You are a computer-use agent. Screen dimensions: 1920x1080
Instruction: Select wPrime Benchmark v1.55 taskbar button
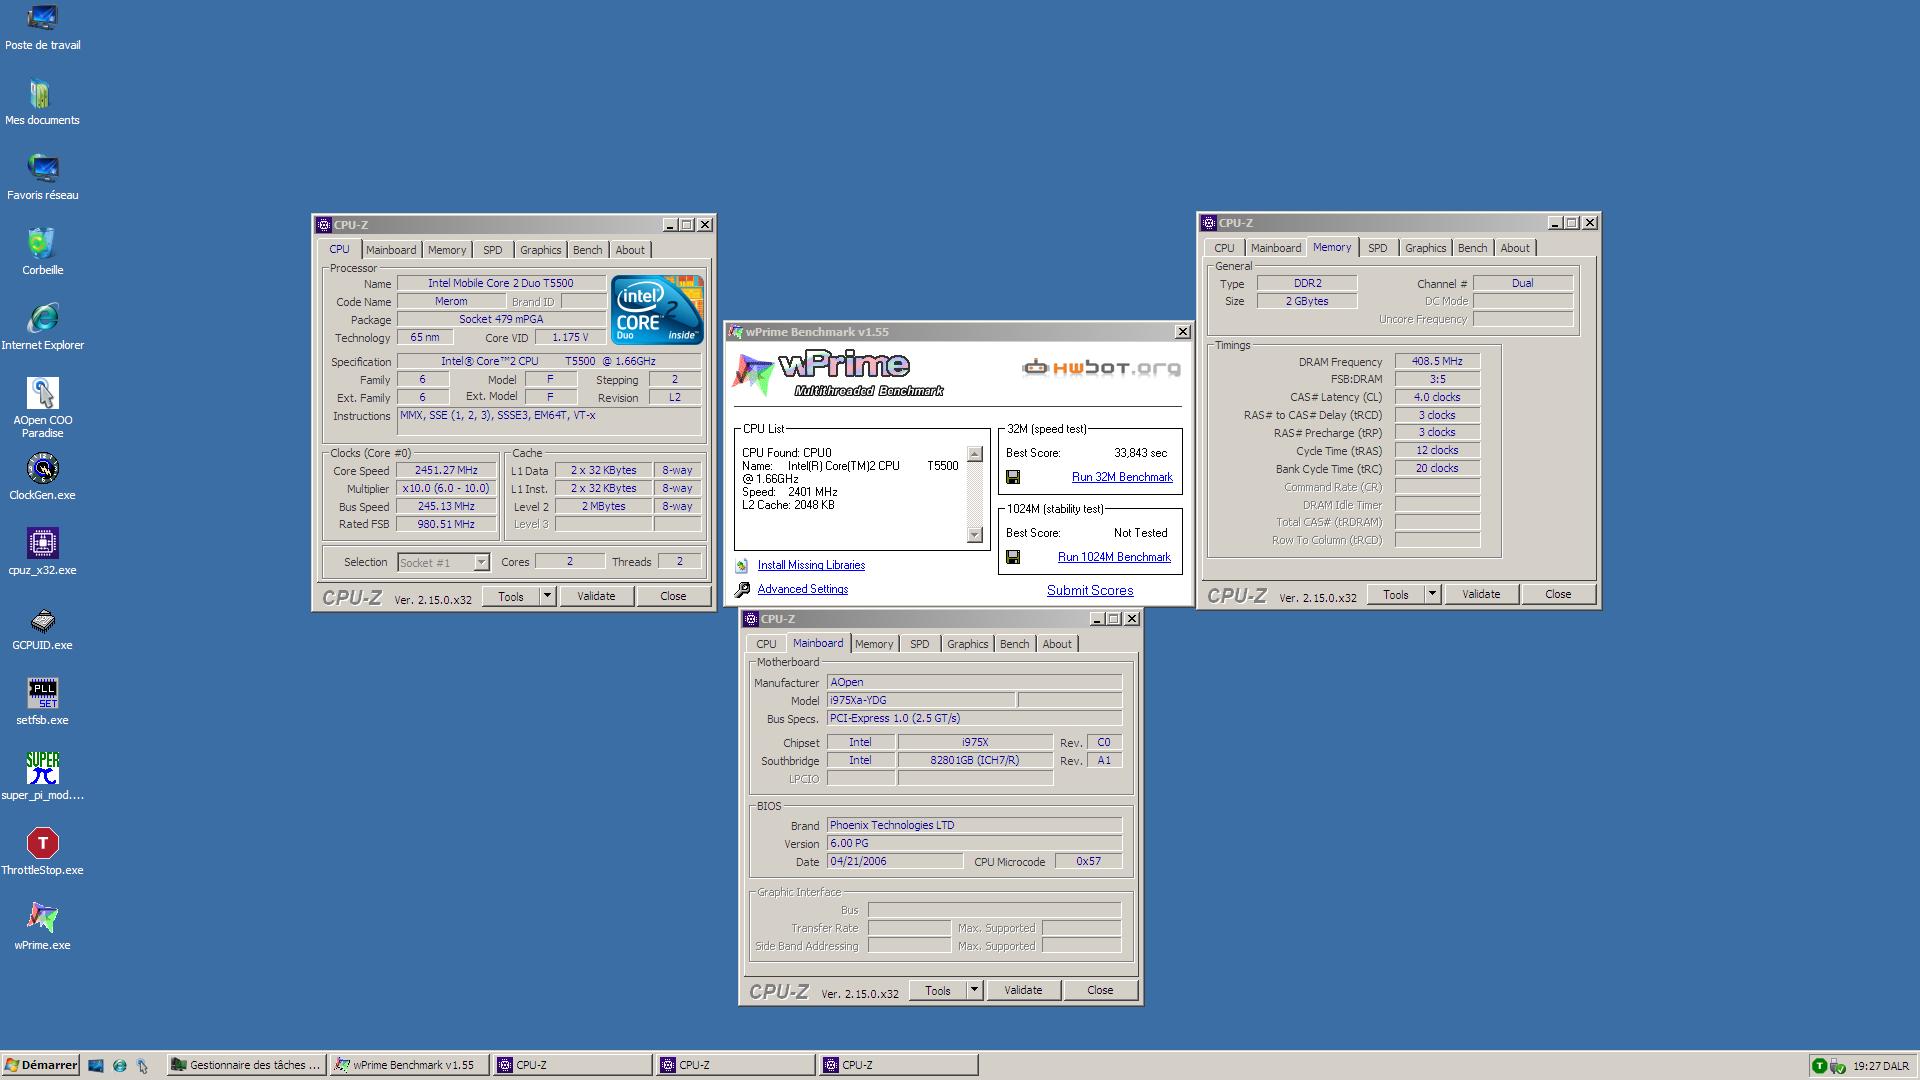(x=408, y=1066)
